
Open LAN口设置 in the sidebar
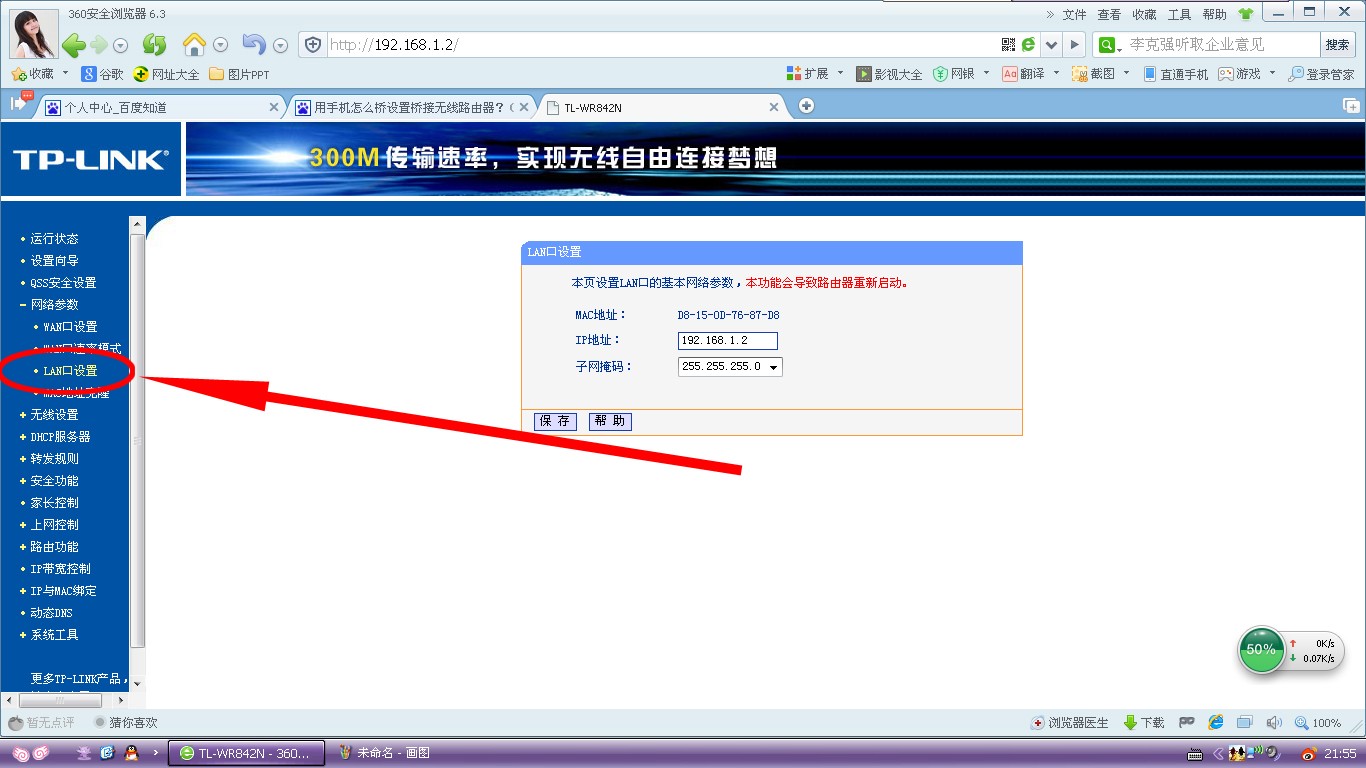(70, 370)
